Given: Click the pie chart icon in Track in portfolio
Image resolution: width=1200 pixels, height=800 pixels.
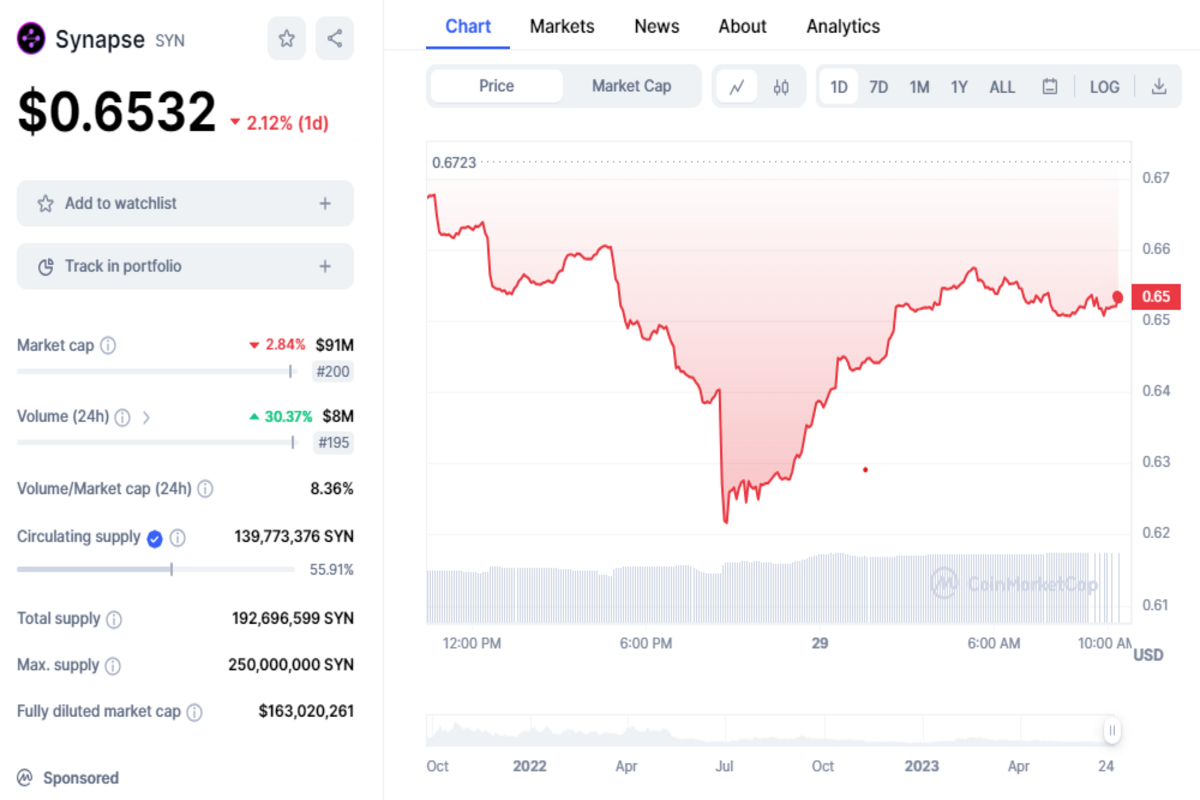Looking at the screenshot, I should (x=45, y=267).
